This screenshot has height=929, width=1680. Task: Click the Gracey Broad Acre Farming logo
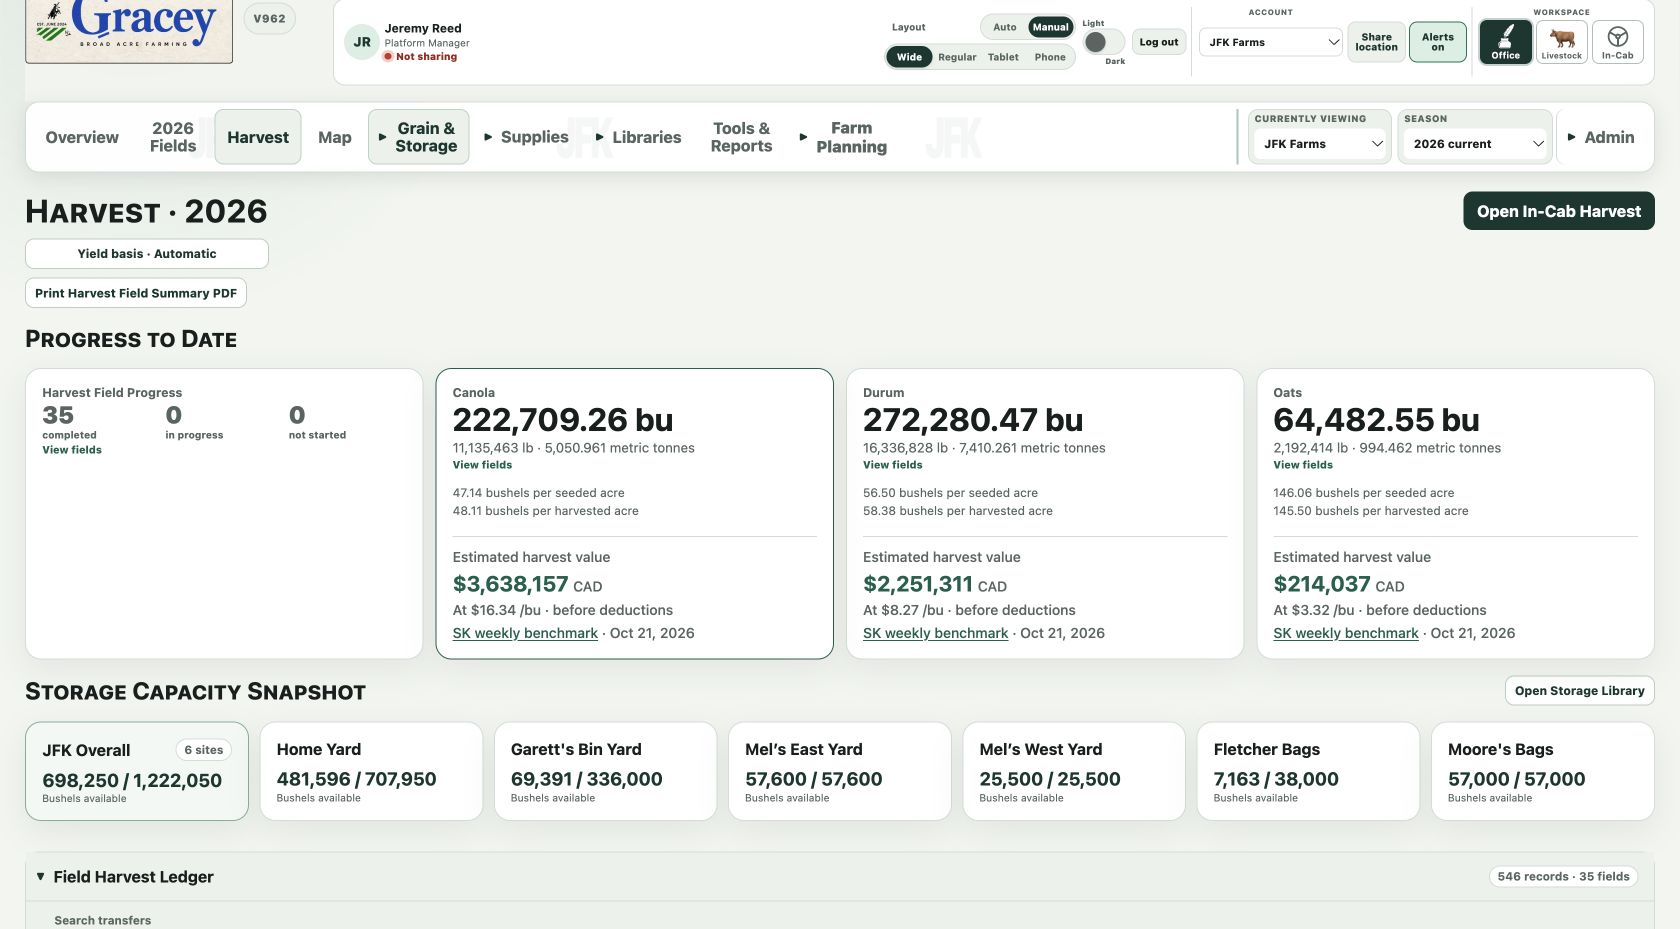[x=129, y=30]
